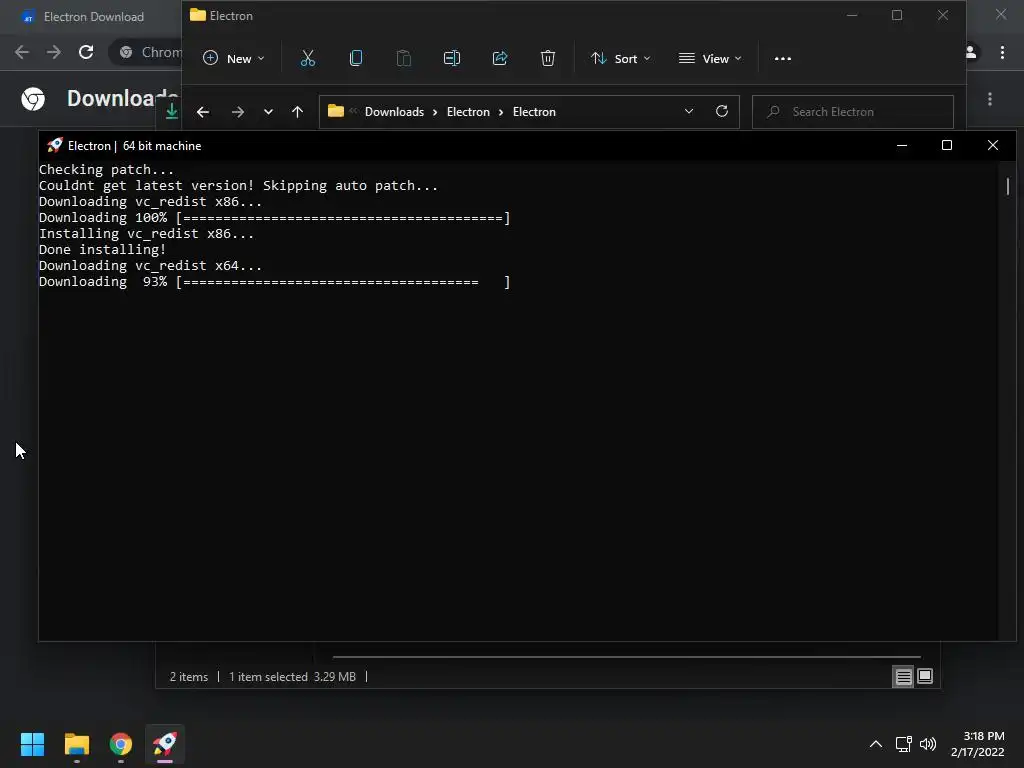Open the Sort dropdown in Explorer

[x=620, y=58]
